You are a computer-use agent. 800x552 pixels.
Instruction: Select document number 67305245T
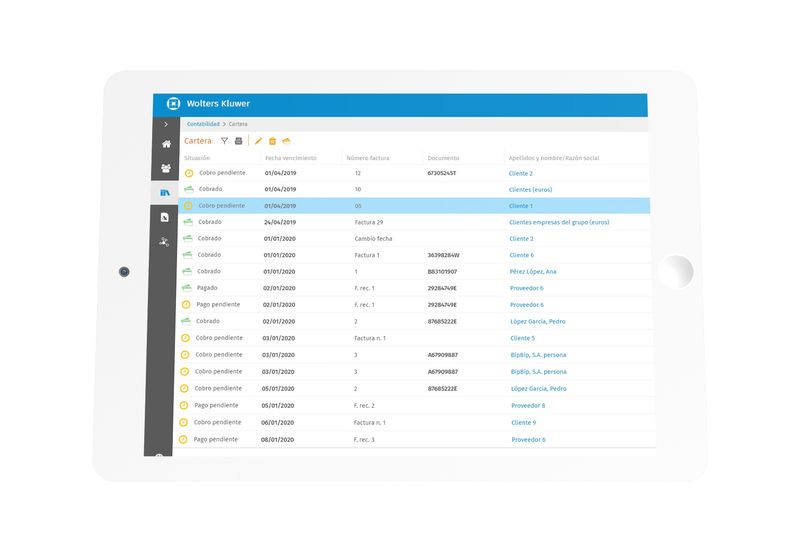pyautogui.click(x=442, y=173)
